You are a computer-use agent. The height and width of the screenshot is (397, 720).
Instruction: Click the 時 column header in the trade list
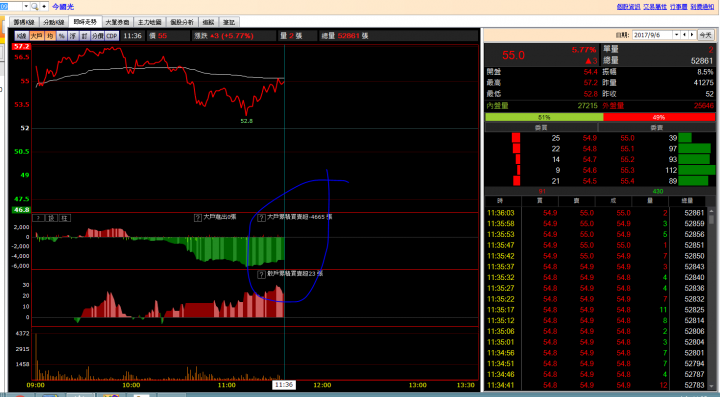pyautogui.click(x=503, y=201)
